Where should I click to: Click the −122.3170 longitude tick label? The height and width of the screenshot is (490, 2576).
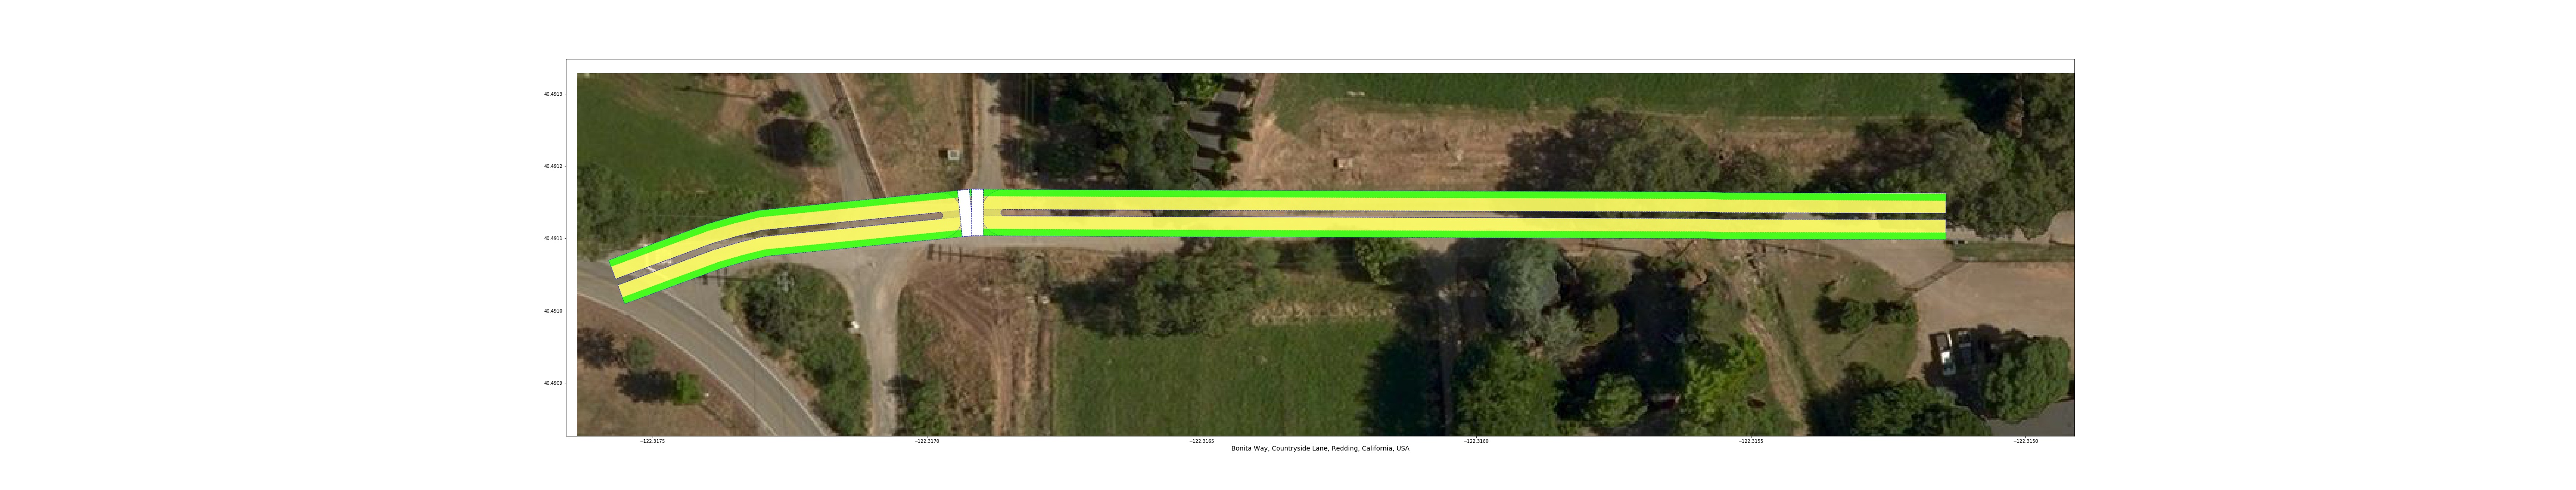pyautogui.click(x=927, y=441)
